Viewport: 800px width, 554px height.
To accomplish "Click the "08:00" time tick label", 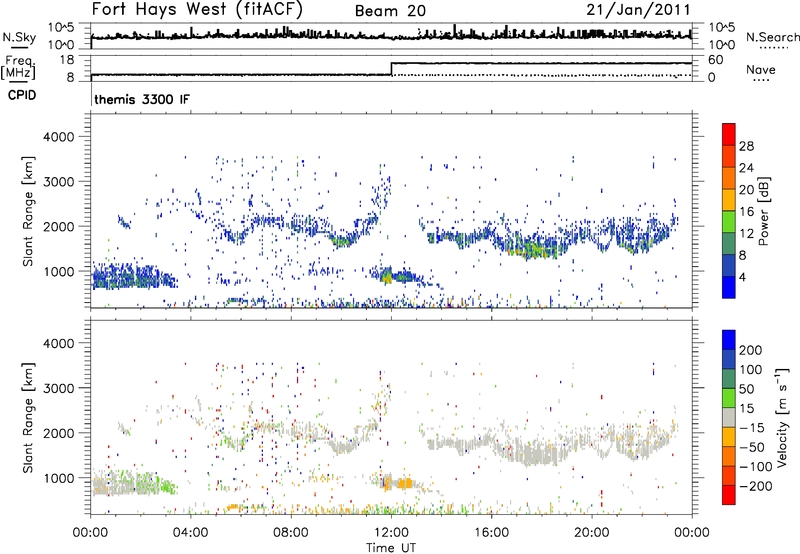I will click(291, 533).
